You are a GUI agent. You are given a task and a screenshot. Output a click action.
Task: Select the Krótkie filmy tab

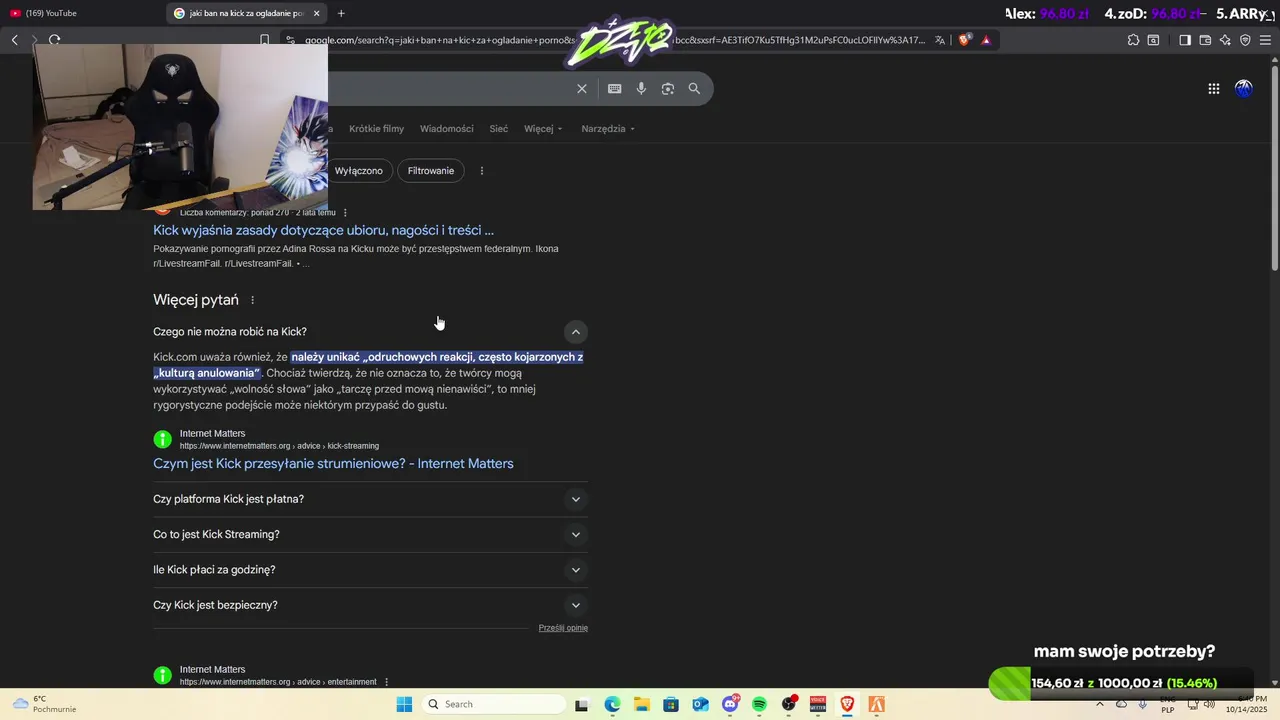tap(376, 129)
